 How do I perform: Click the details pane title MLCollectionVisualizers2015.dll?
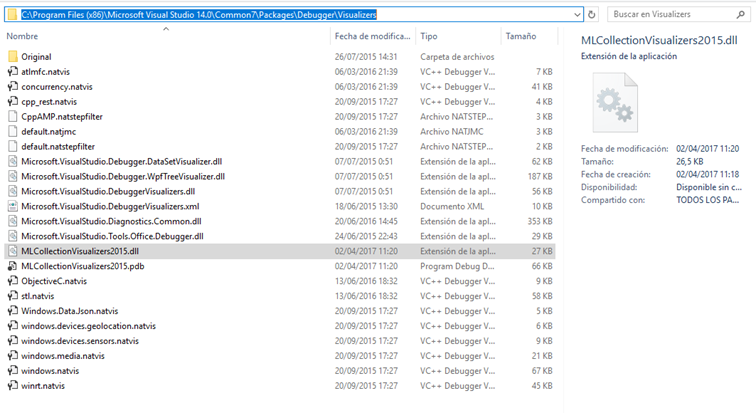coord(659,40)
